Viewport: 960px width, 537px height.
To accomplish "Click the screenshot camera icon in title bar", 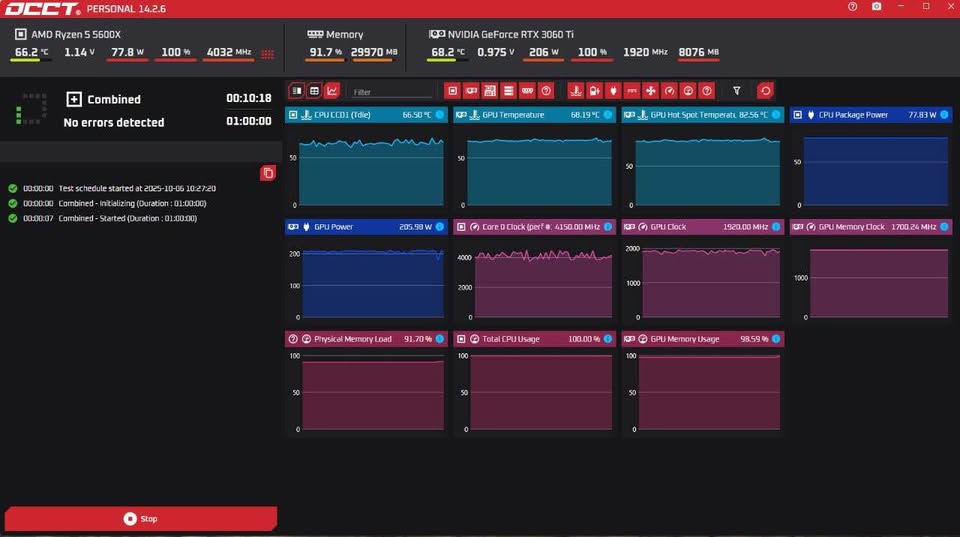I will point(877,7).
